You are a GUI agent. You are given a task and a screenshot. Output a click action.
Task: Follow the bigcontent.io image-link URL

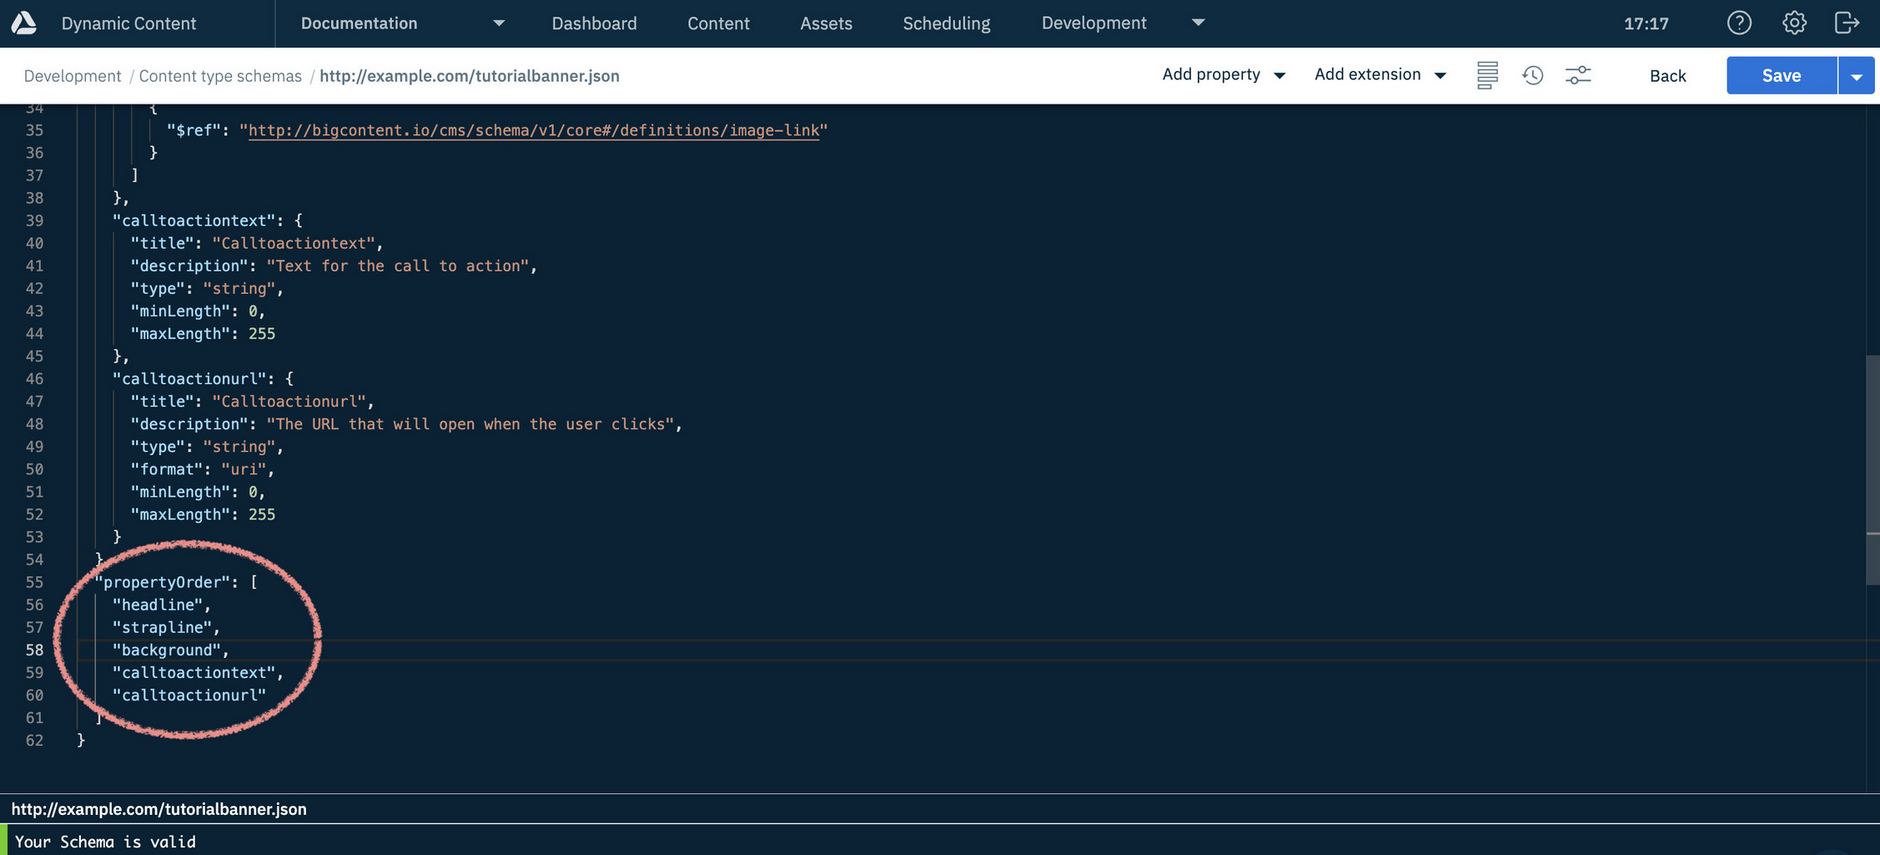pos(534,130)
